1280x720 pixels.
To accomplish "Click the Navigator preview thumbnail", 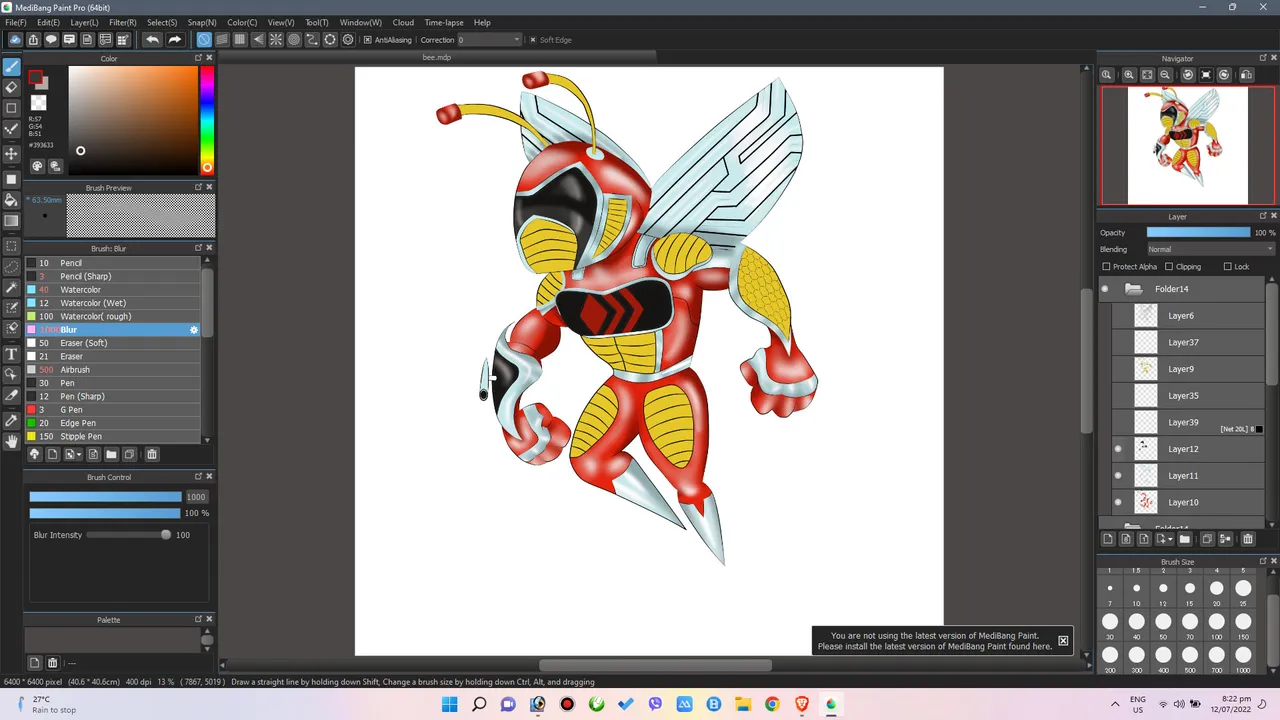I will [1188, 145].
